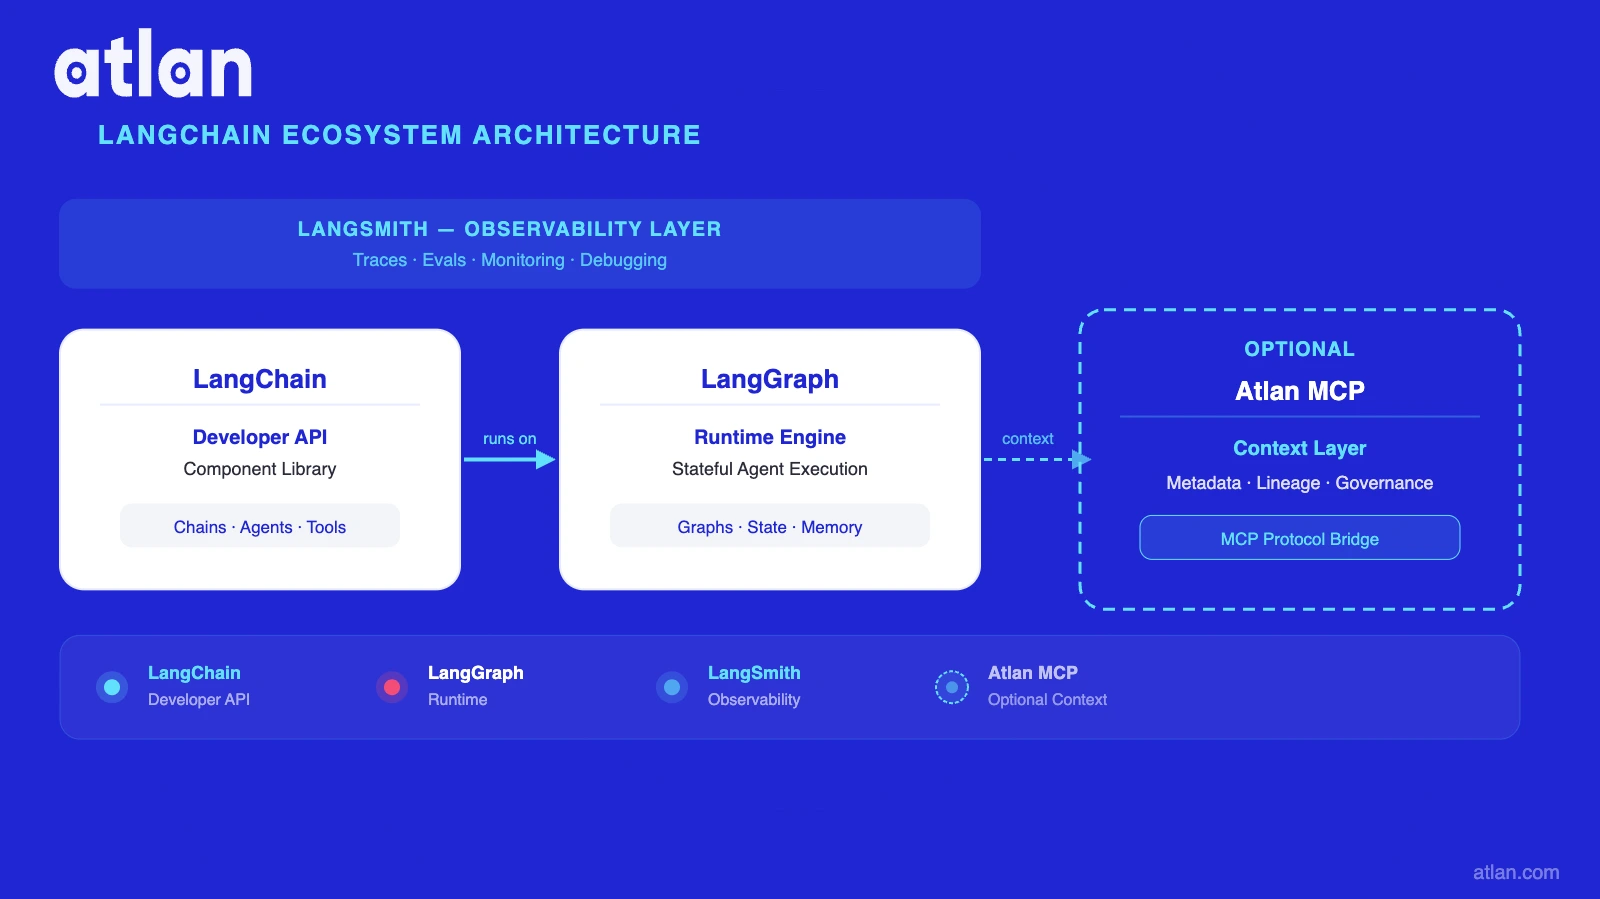This screenshot has height=899, width=1600.
Task: Click the 'Optional Context' legend subtitle
Action: click(1047, 700)
